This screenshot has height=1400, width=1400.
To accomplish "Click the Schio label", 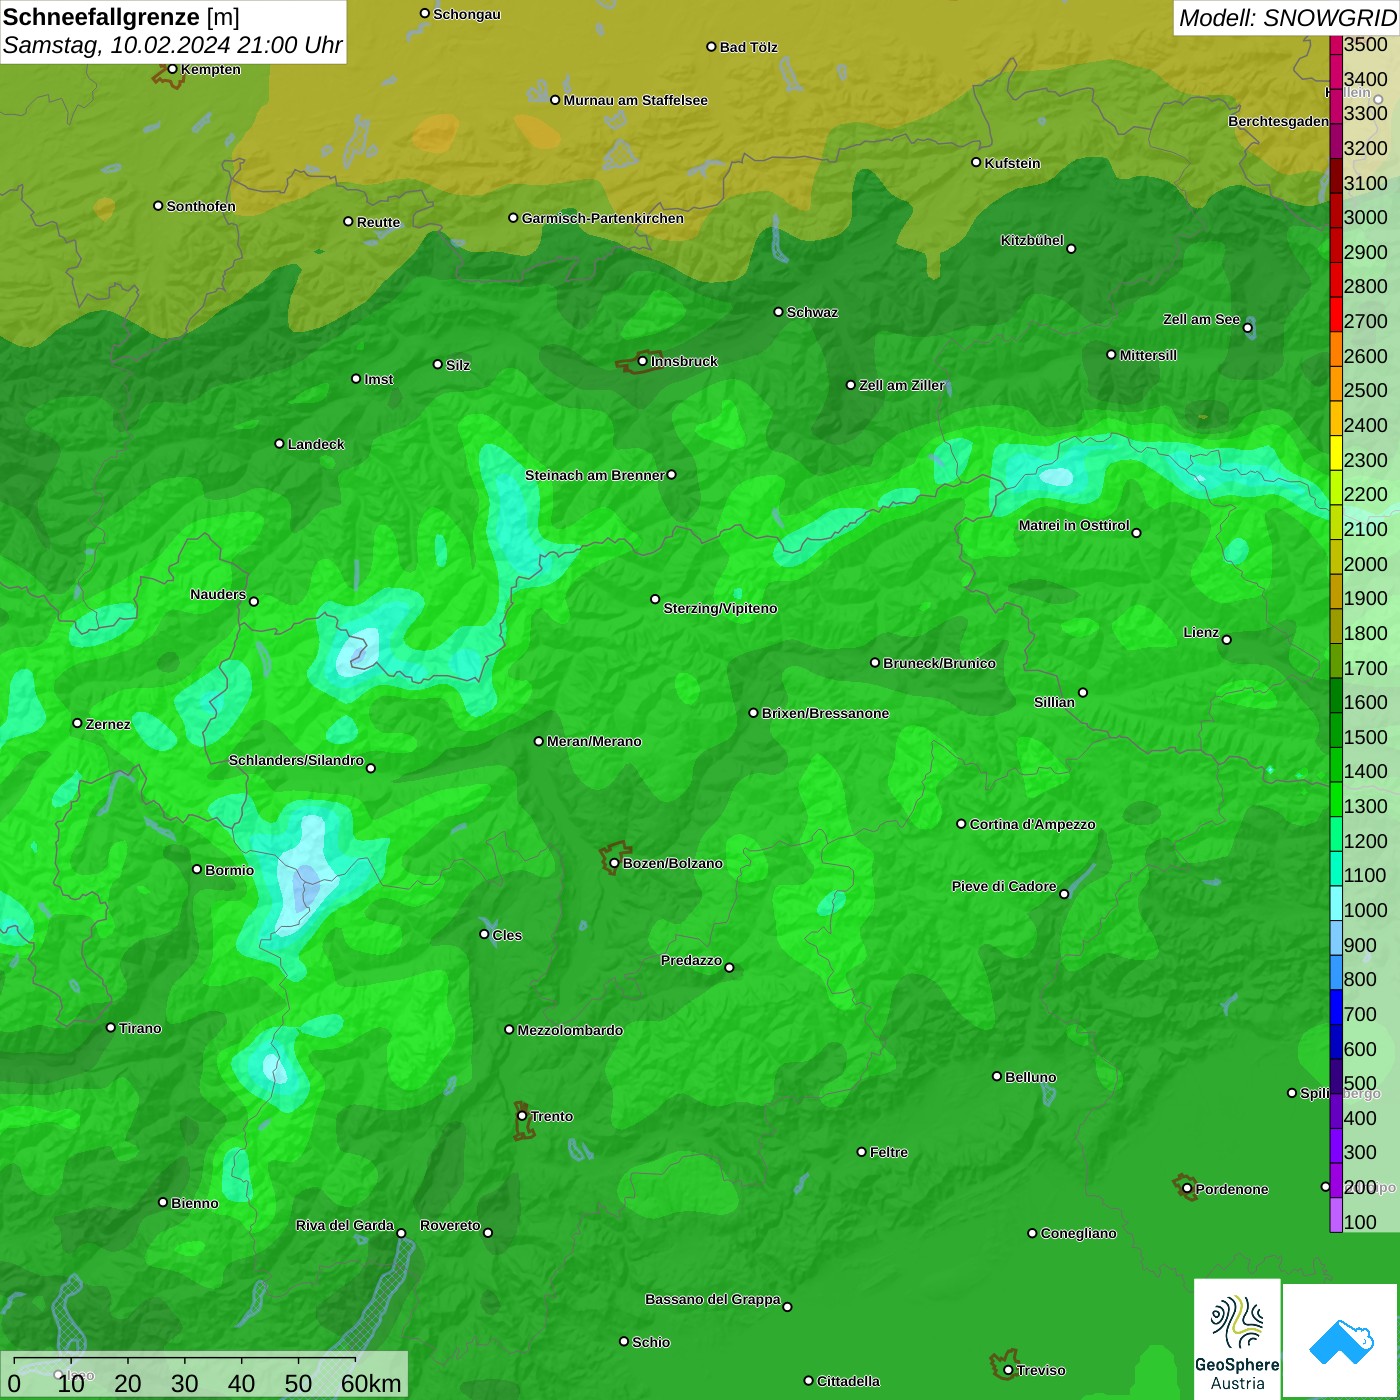I will click(651, 1342).
